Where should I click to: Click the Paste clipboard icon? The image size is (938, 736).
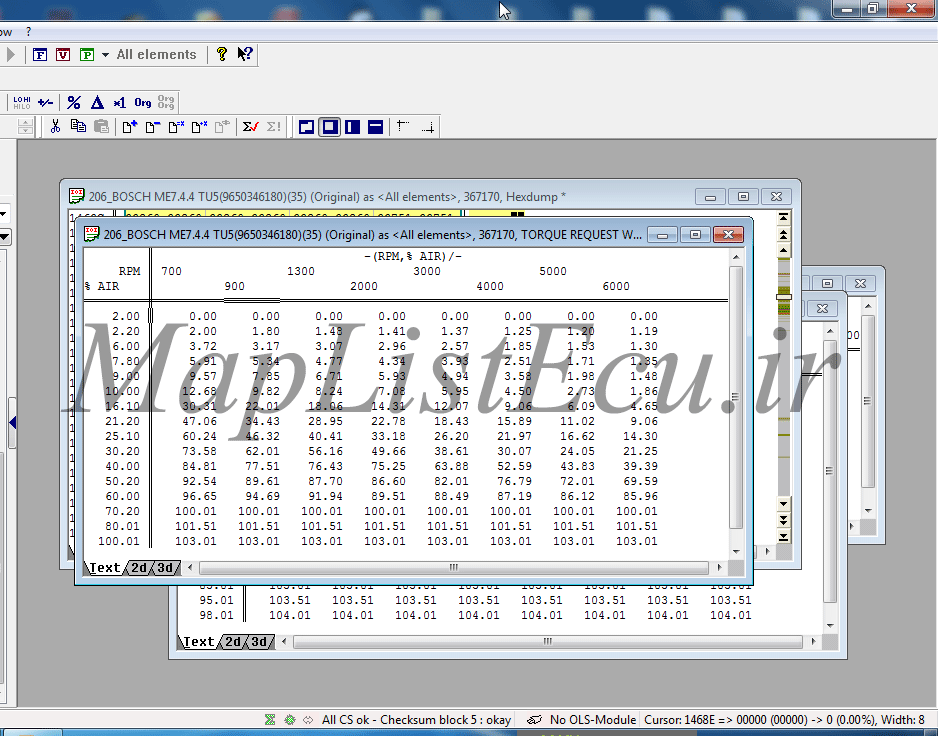click(102, 126)
